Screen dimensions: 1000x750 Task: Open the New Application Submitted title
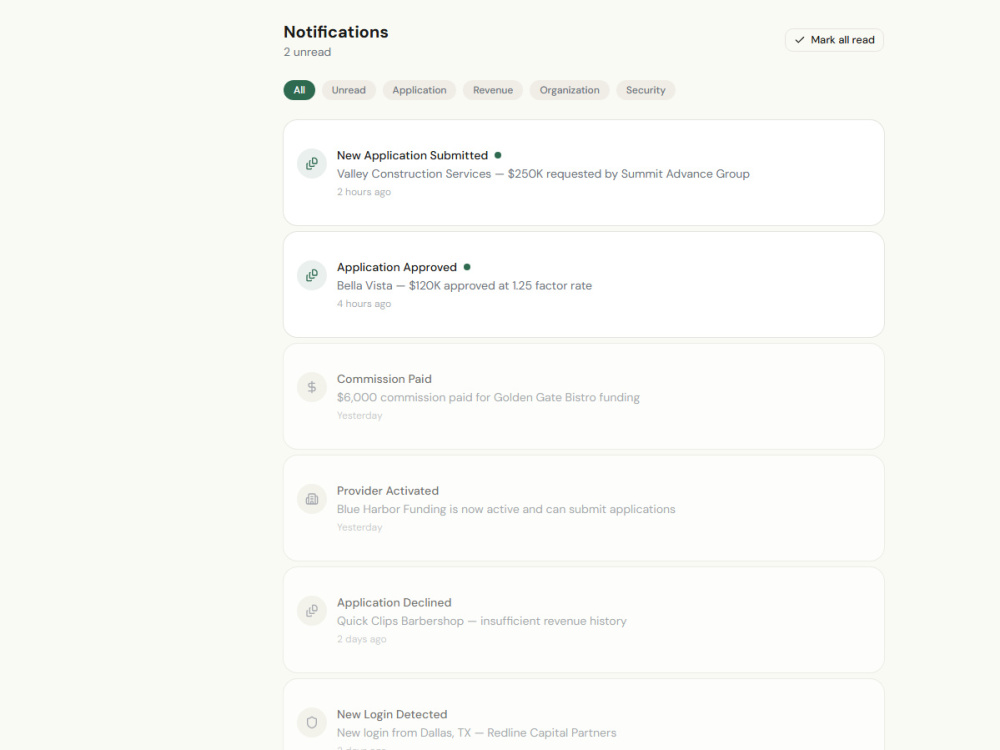pos(412,155)
